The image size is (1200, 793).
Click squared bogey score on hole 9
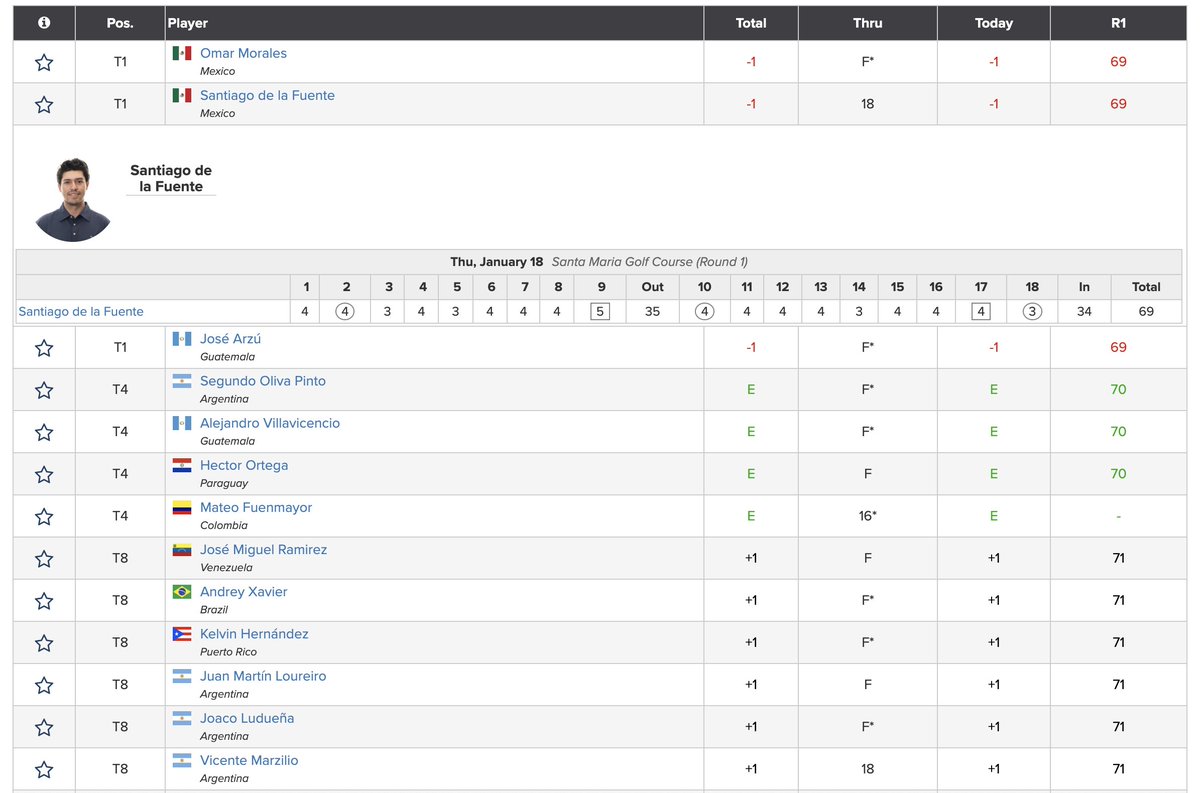[x=600, y=312]
